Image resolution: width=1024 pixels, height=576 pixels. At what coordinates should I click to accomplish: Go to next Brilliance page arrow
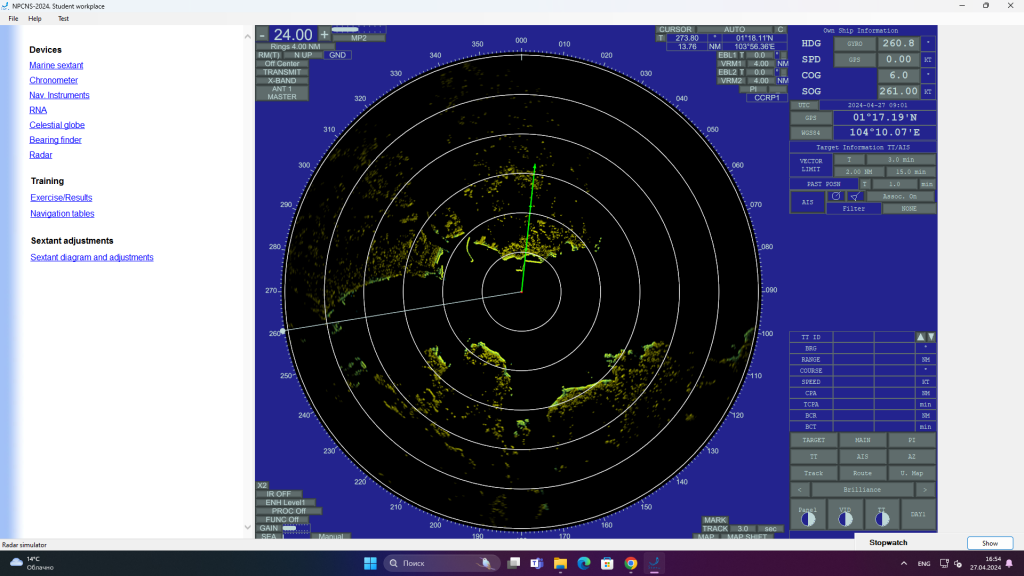[925, 490]
